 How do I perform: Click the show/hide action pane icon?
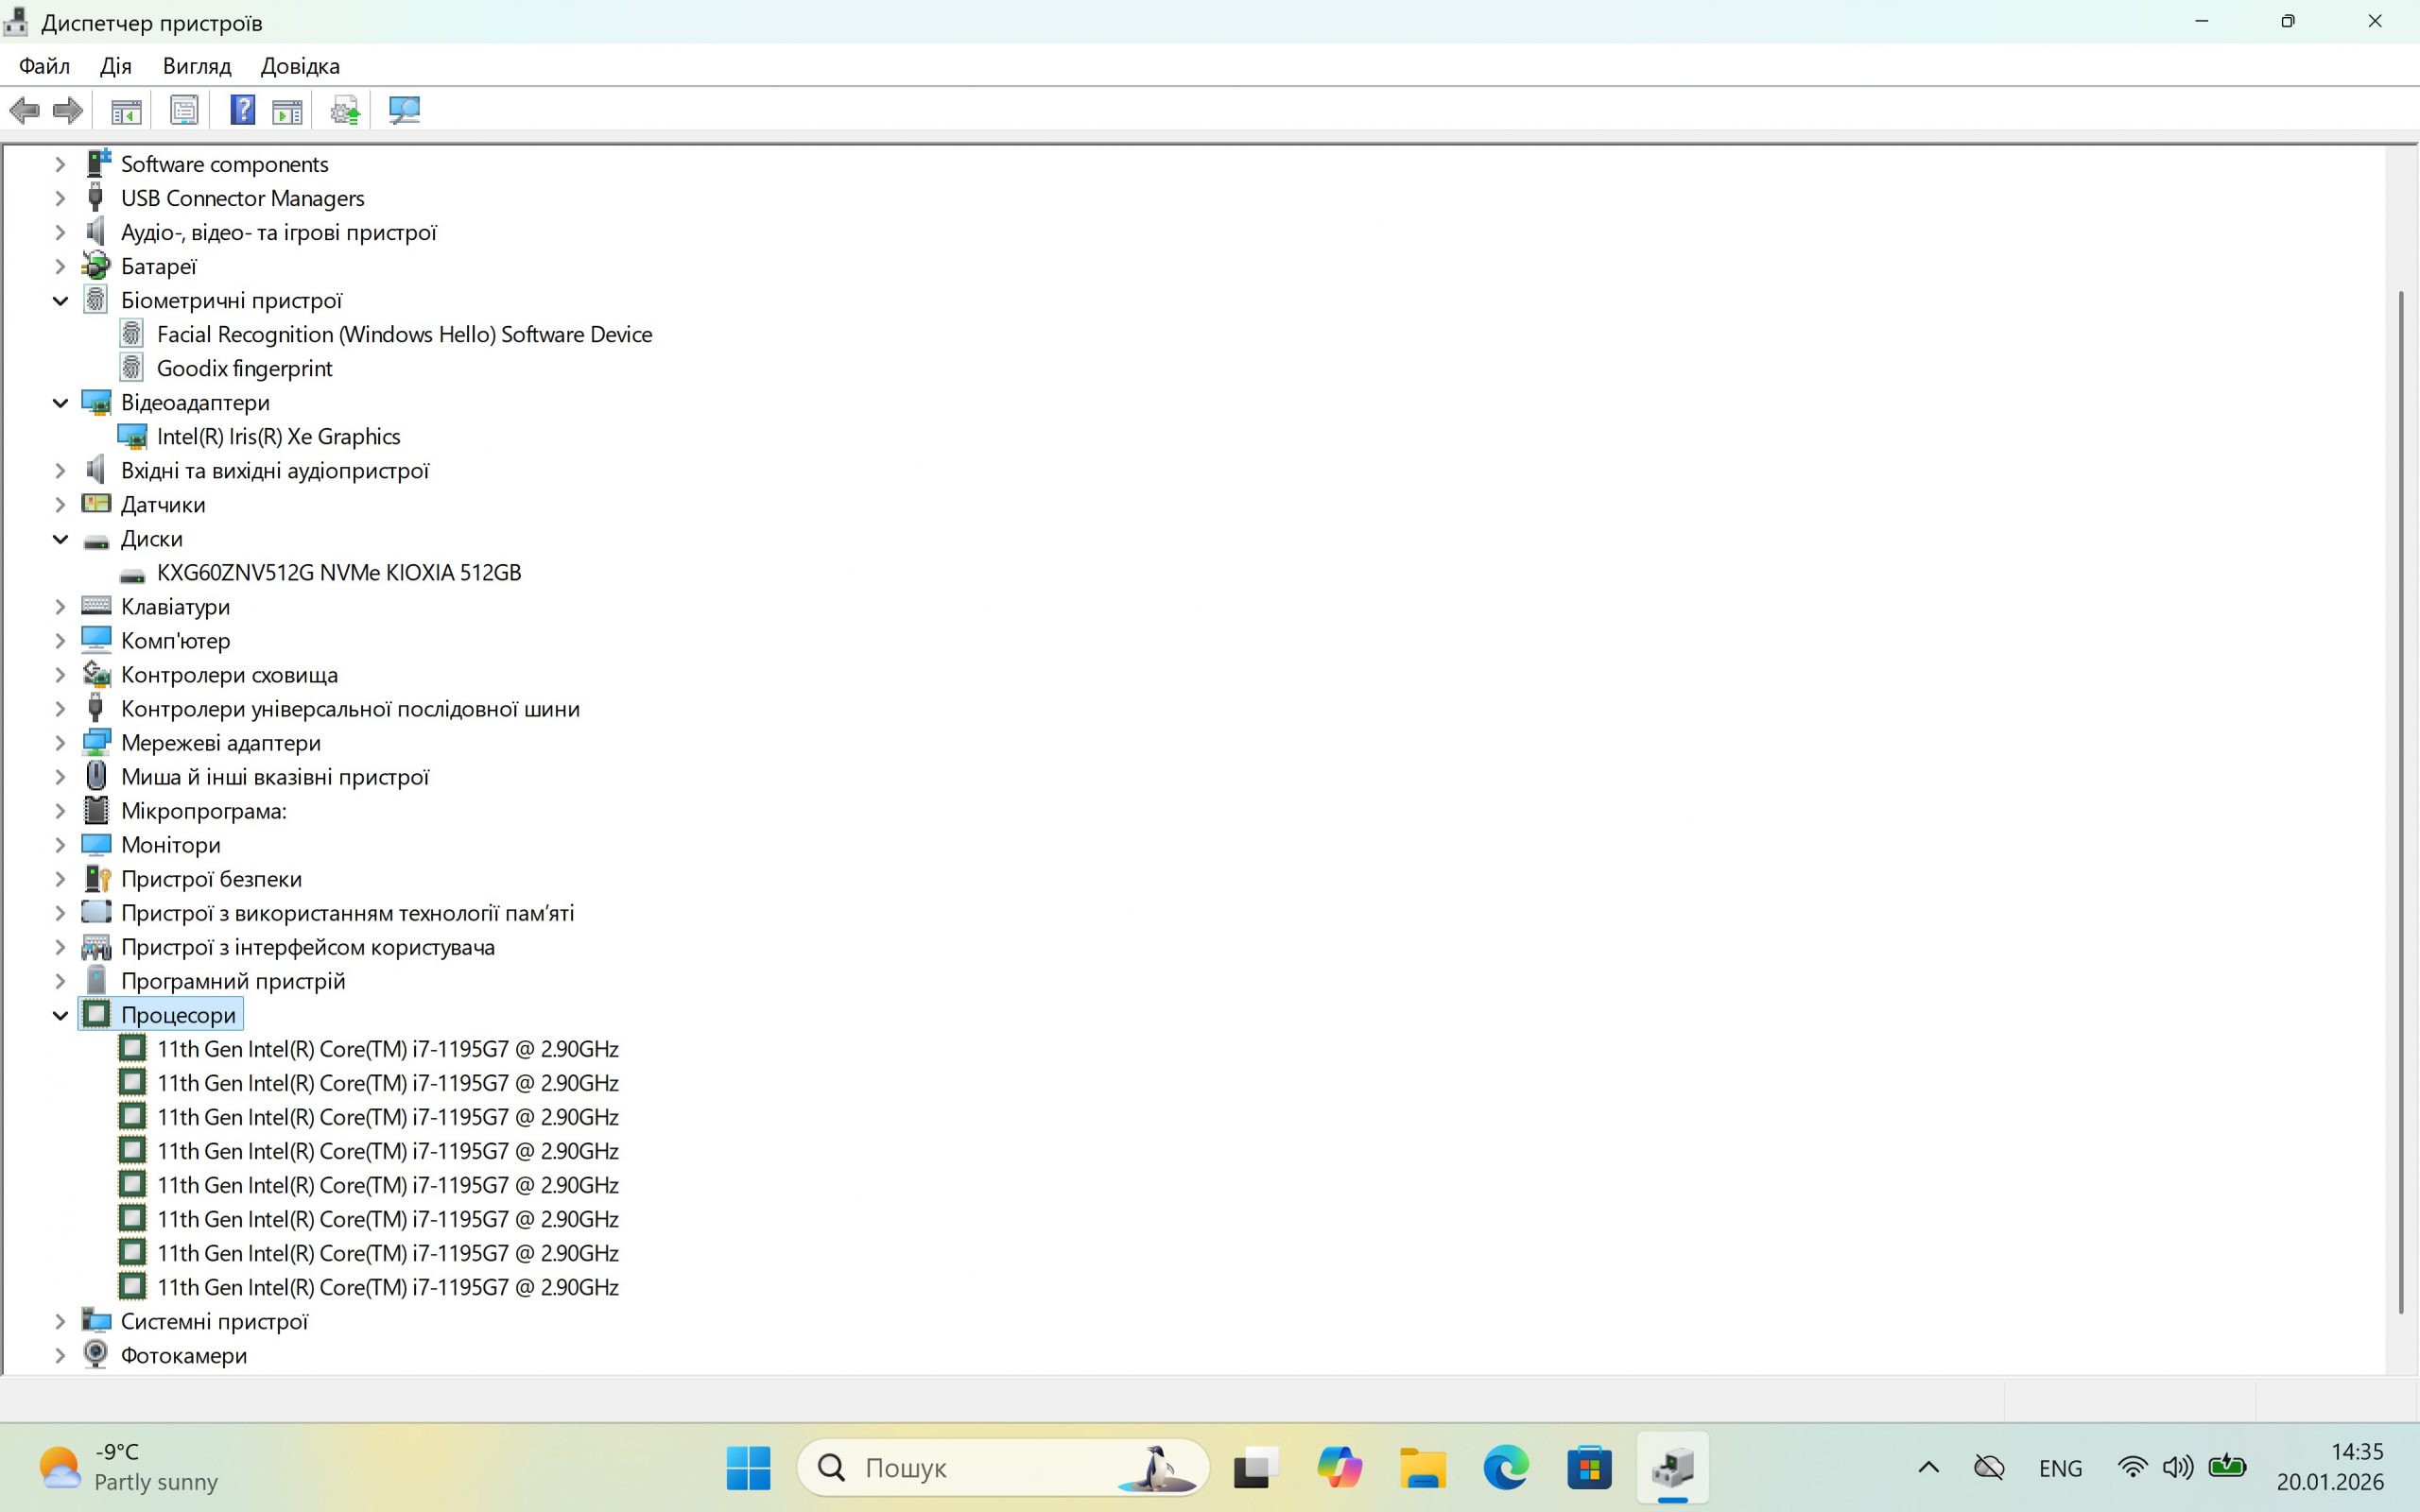click(287, 110)
